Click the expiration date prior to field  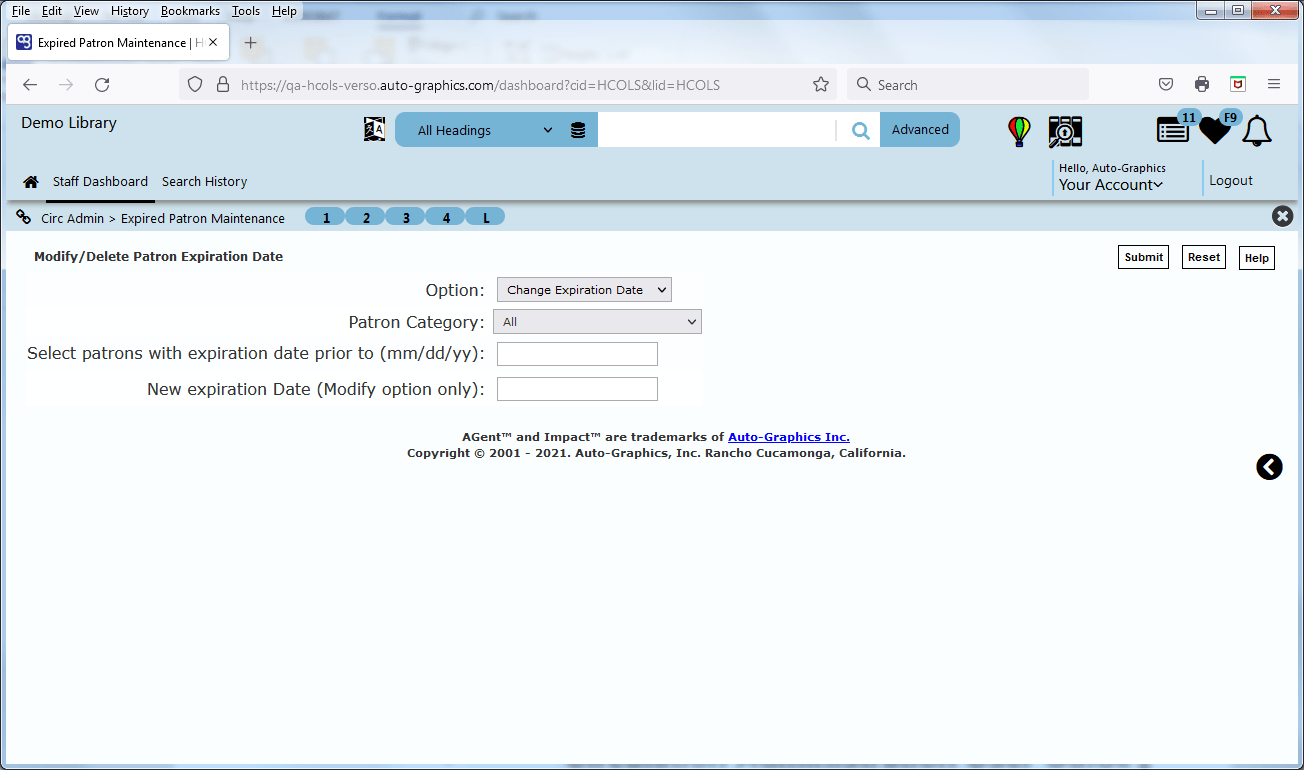click(577, 354)
